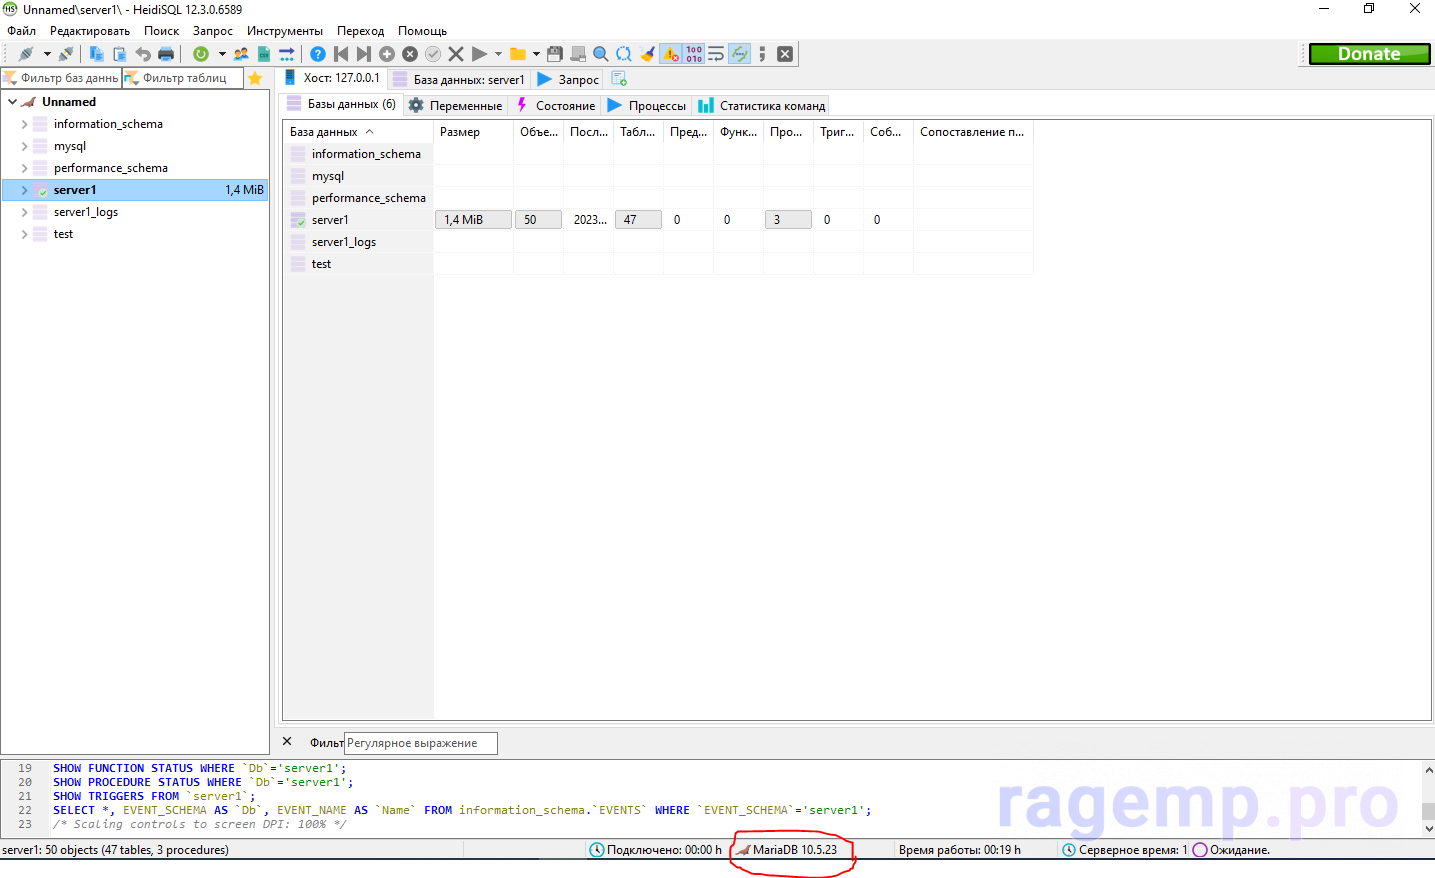1435x878 pixels.
Task: Expand server1_logs in the tree
Action: coord(24,212)
